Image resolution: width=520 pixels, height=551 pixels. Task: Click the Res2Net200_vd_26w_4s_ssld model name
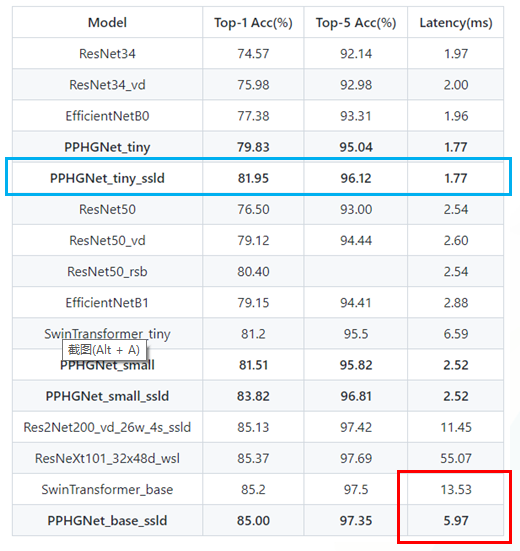point(107,427)
